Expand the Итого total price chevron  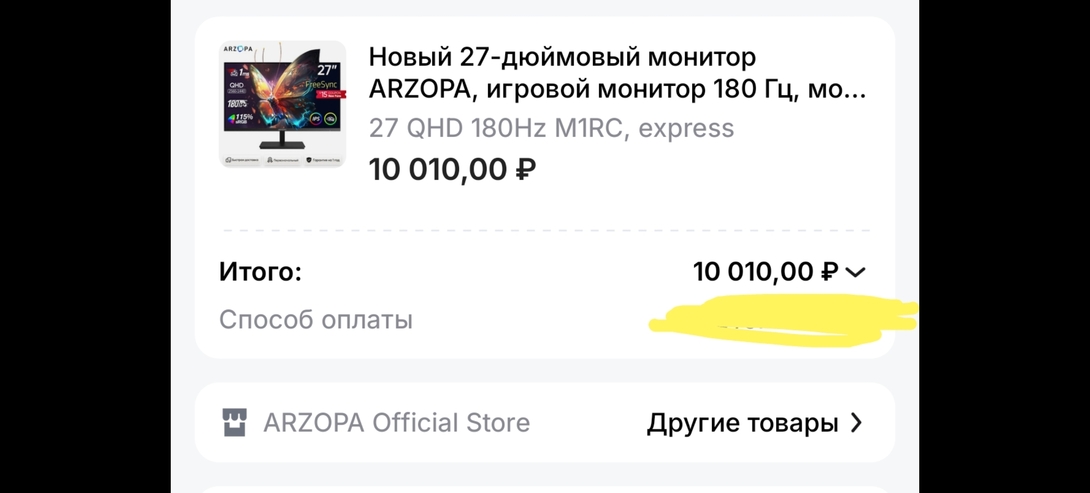(856, 272)
